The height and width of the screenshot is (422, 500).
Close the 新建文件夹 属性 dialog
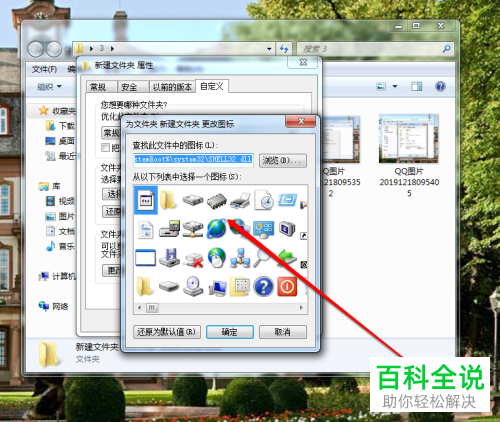tap(303, 62)
